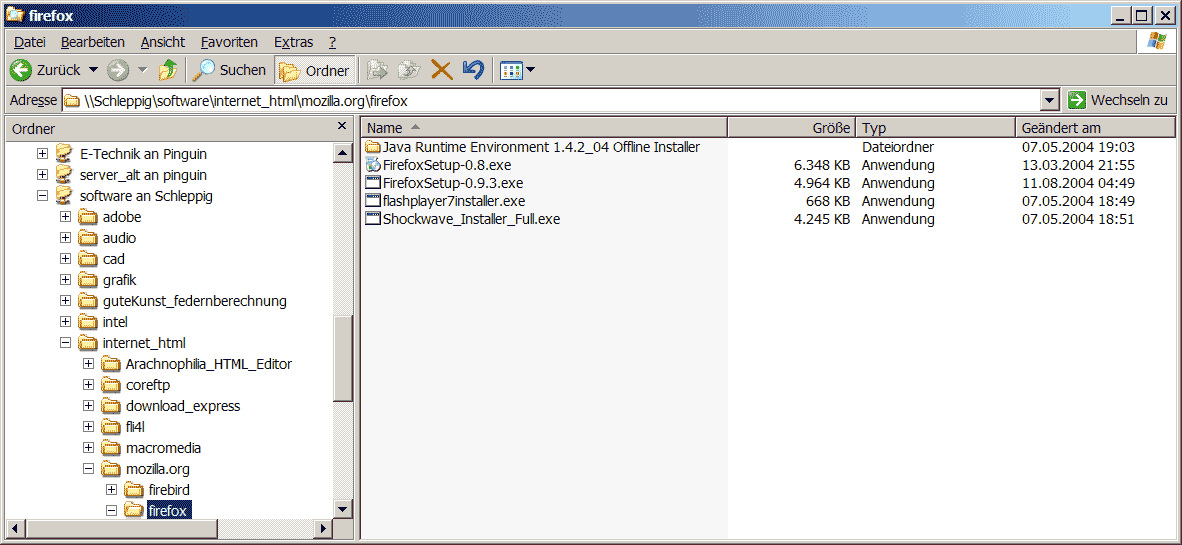Select server_alt an pinguin network drive icon

(x=65, y=175)
